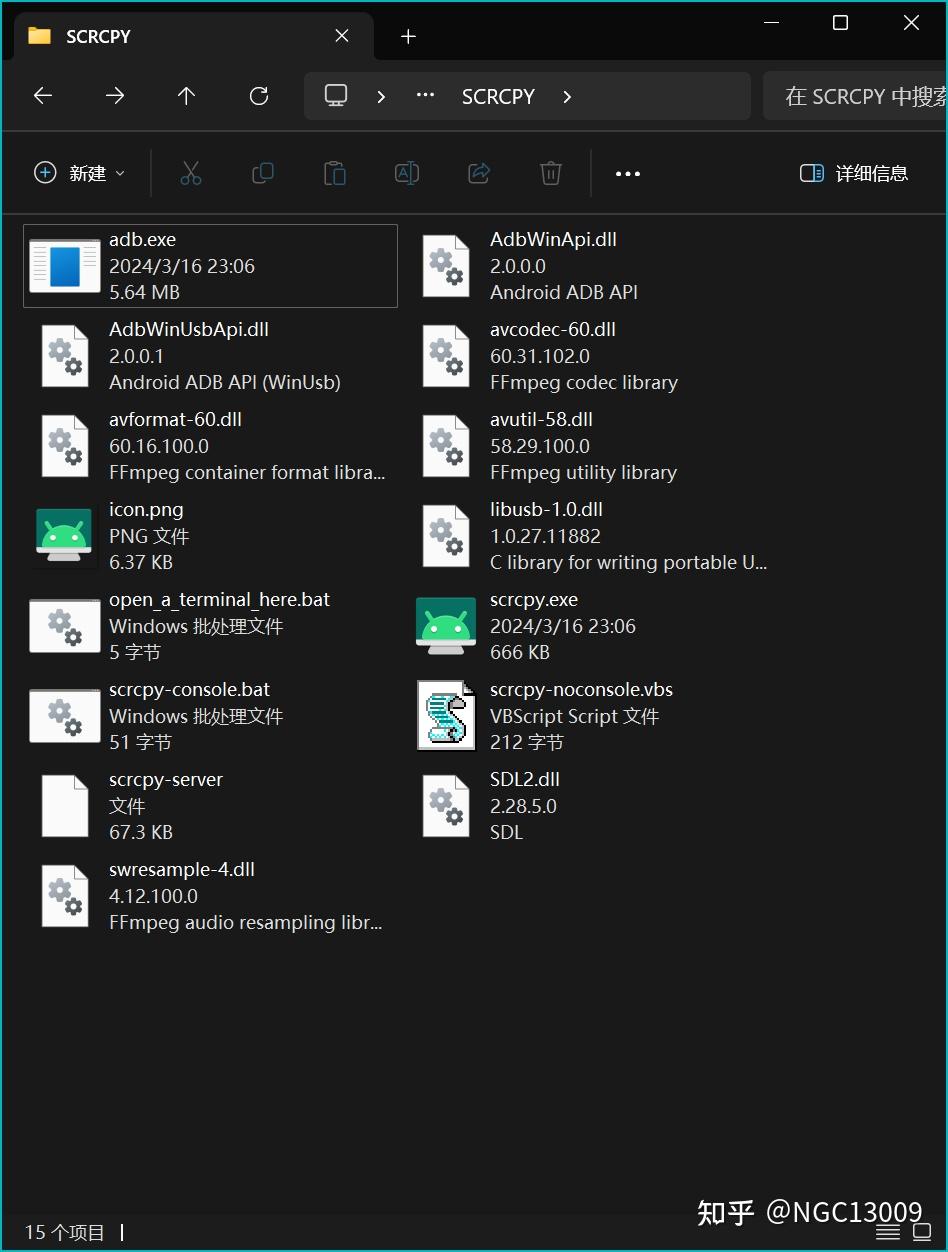Click the Paste icon in the toolbar

coord(335,173)
